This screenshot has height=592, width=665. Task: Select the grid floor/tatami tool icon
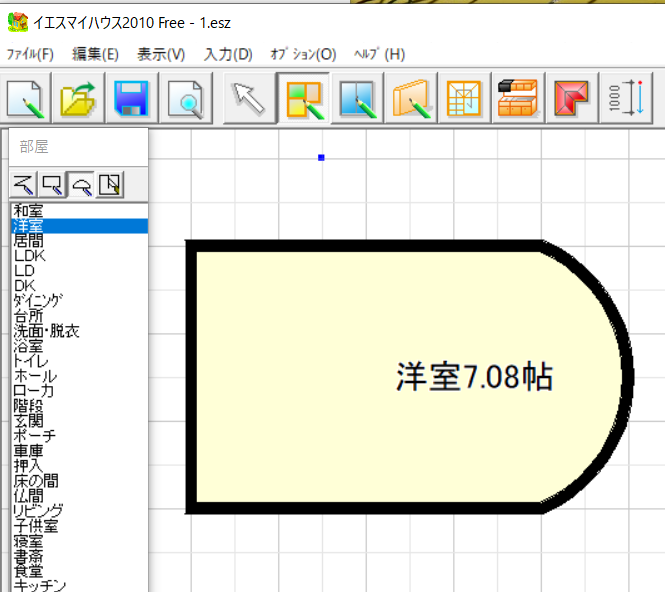tap(465, 98)
